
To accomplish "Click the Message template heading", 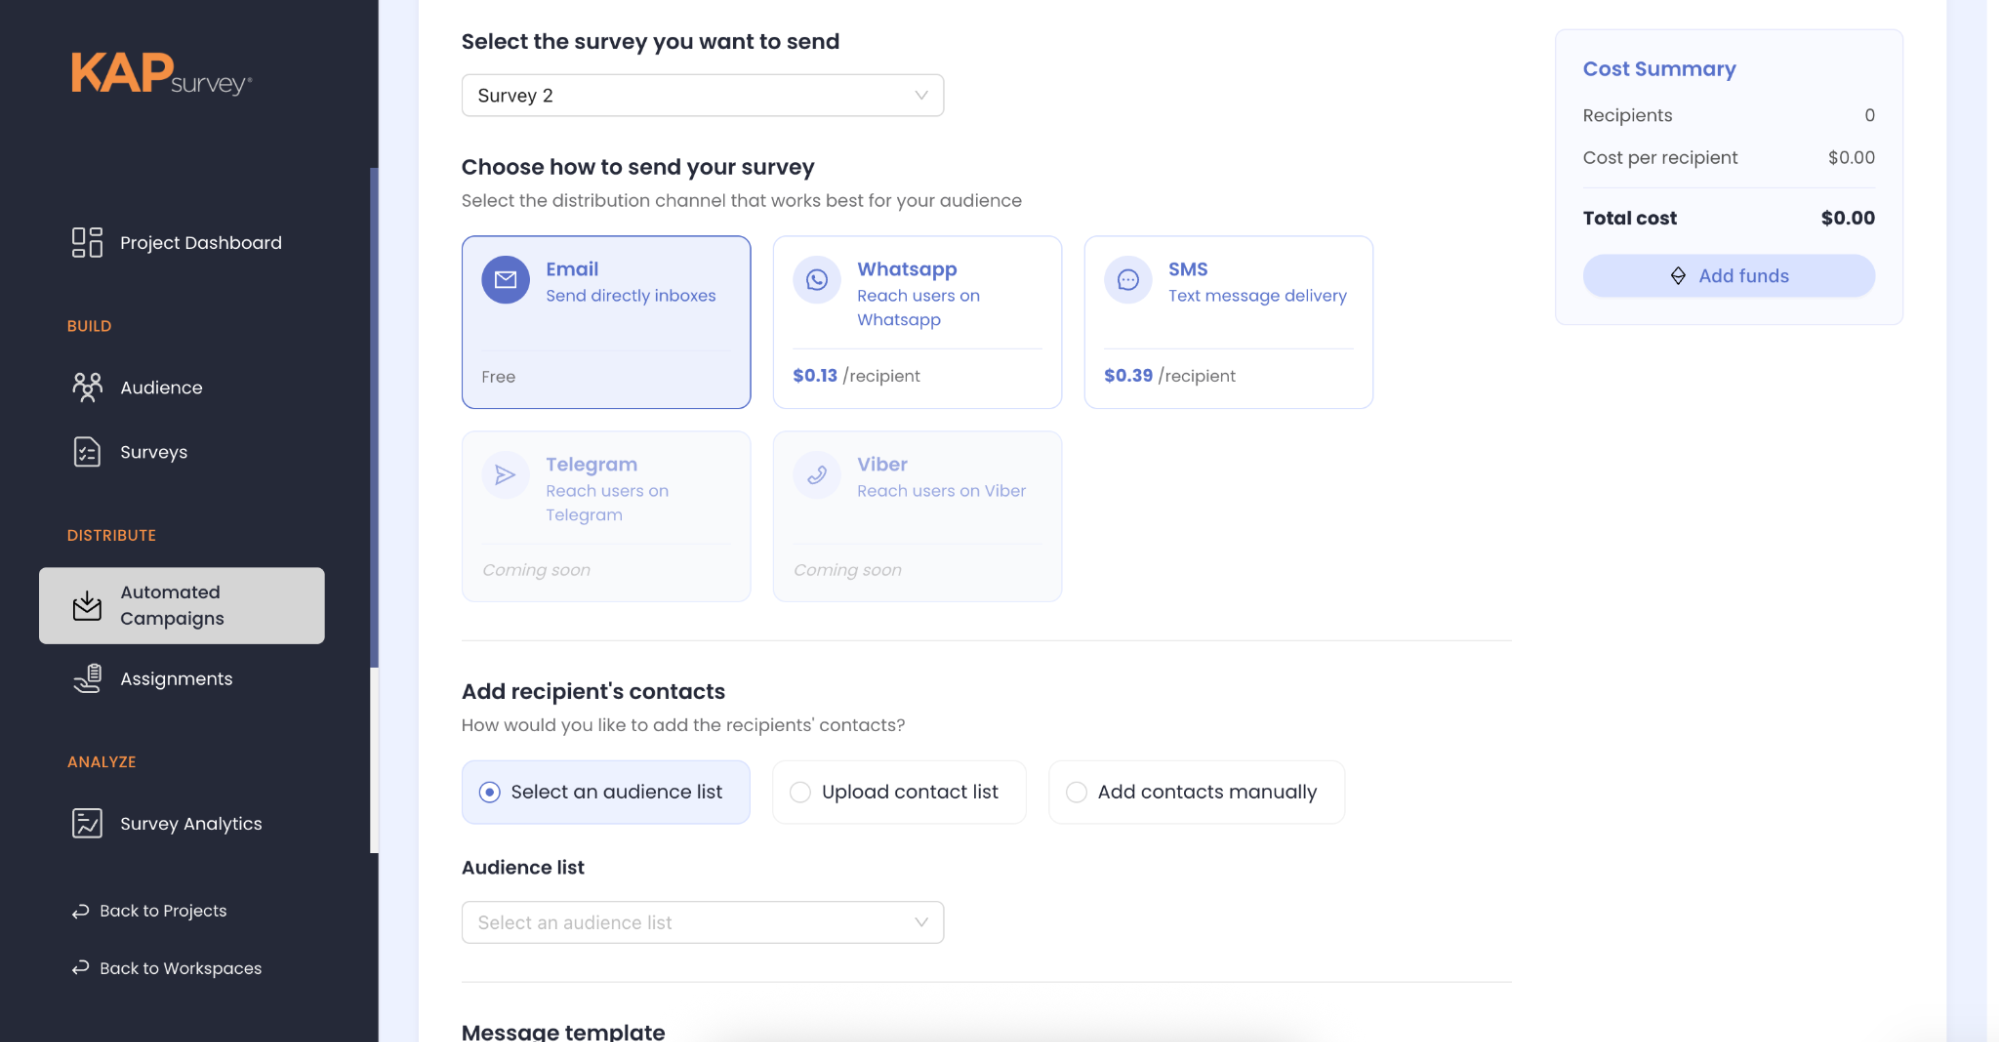I will pos(563,1031).
